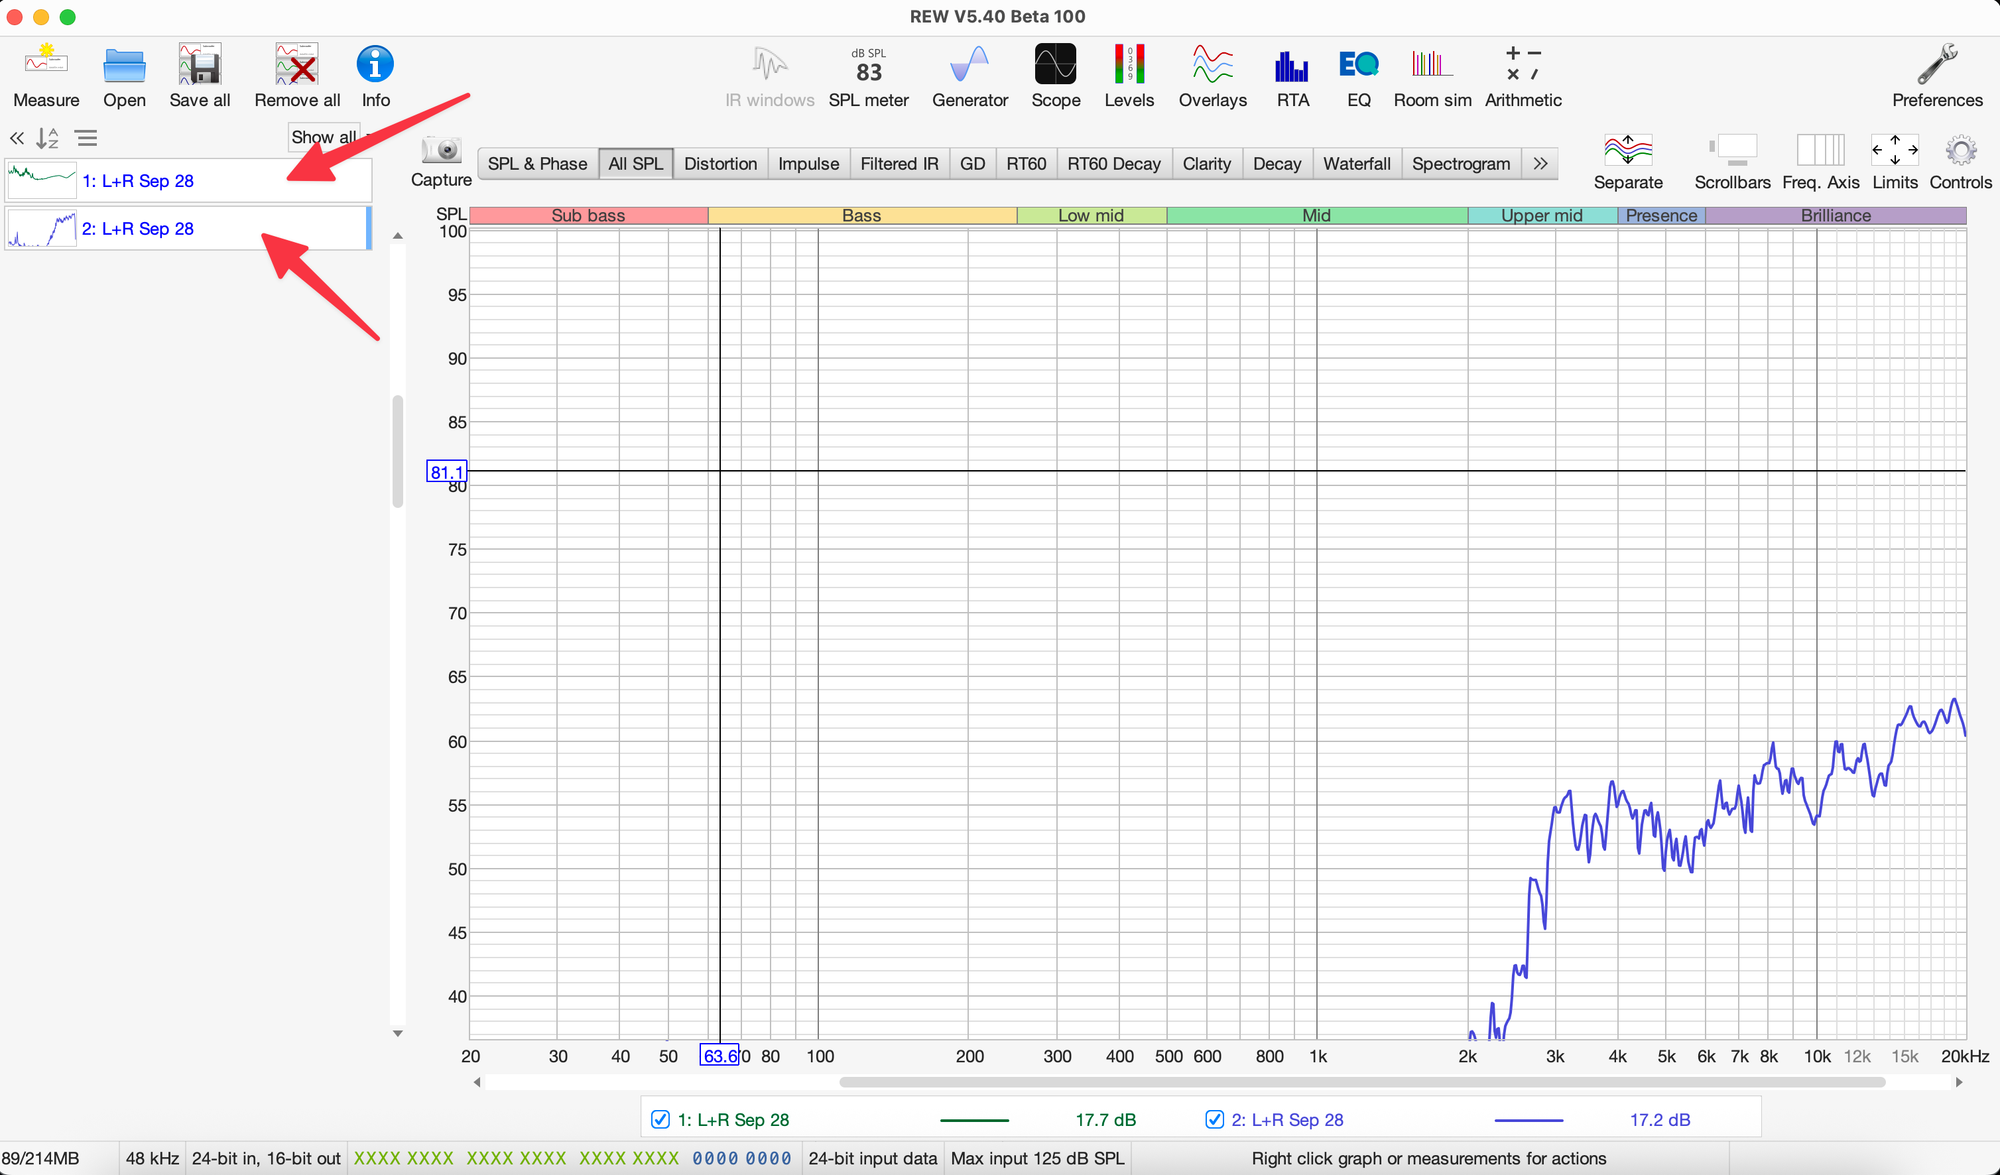
Task: Uncheck trace 1: L+R Sep 28 checkbox
Action: (x=660, y=1119)
